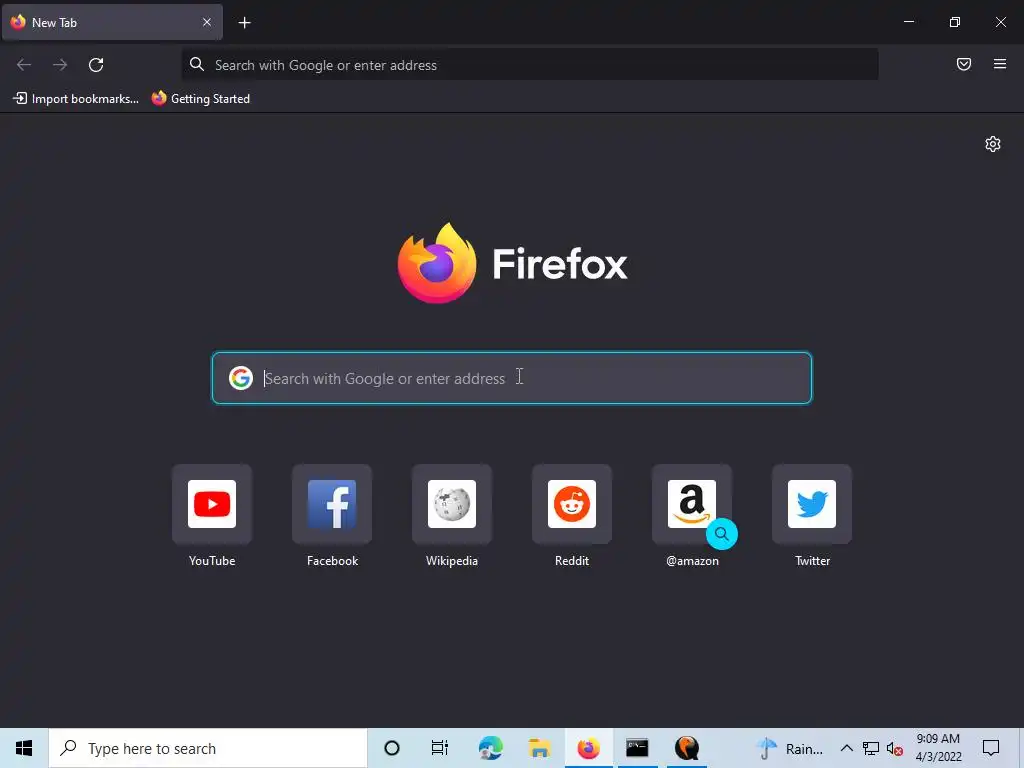The width and height of the screenshot is (1024, 768).
Task: Click the Windows taskbar search box
Action: coord(208,748)
